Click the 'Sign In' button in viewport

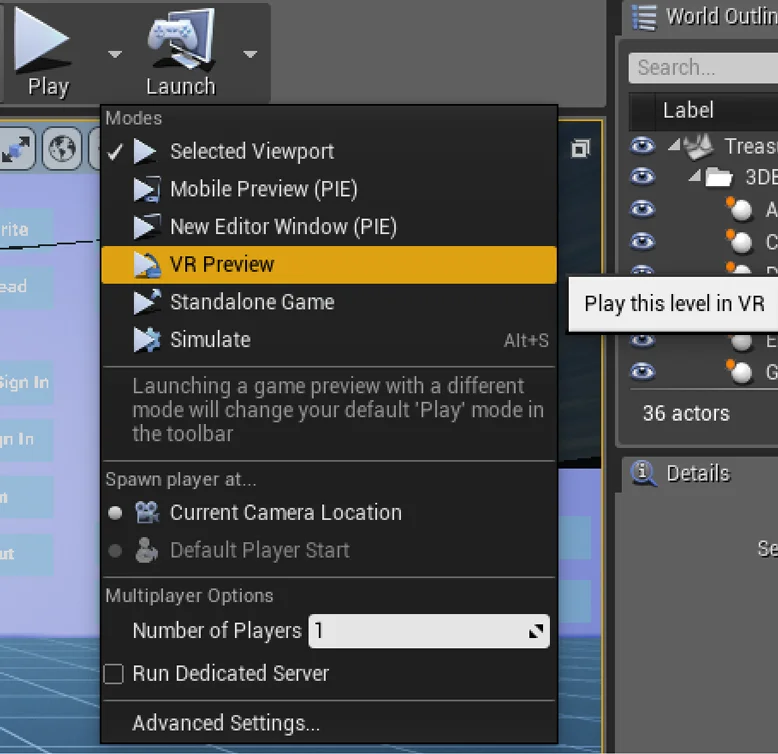point(24,382)
